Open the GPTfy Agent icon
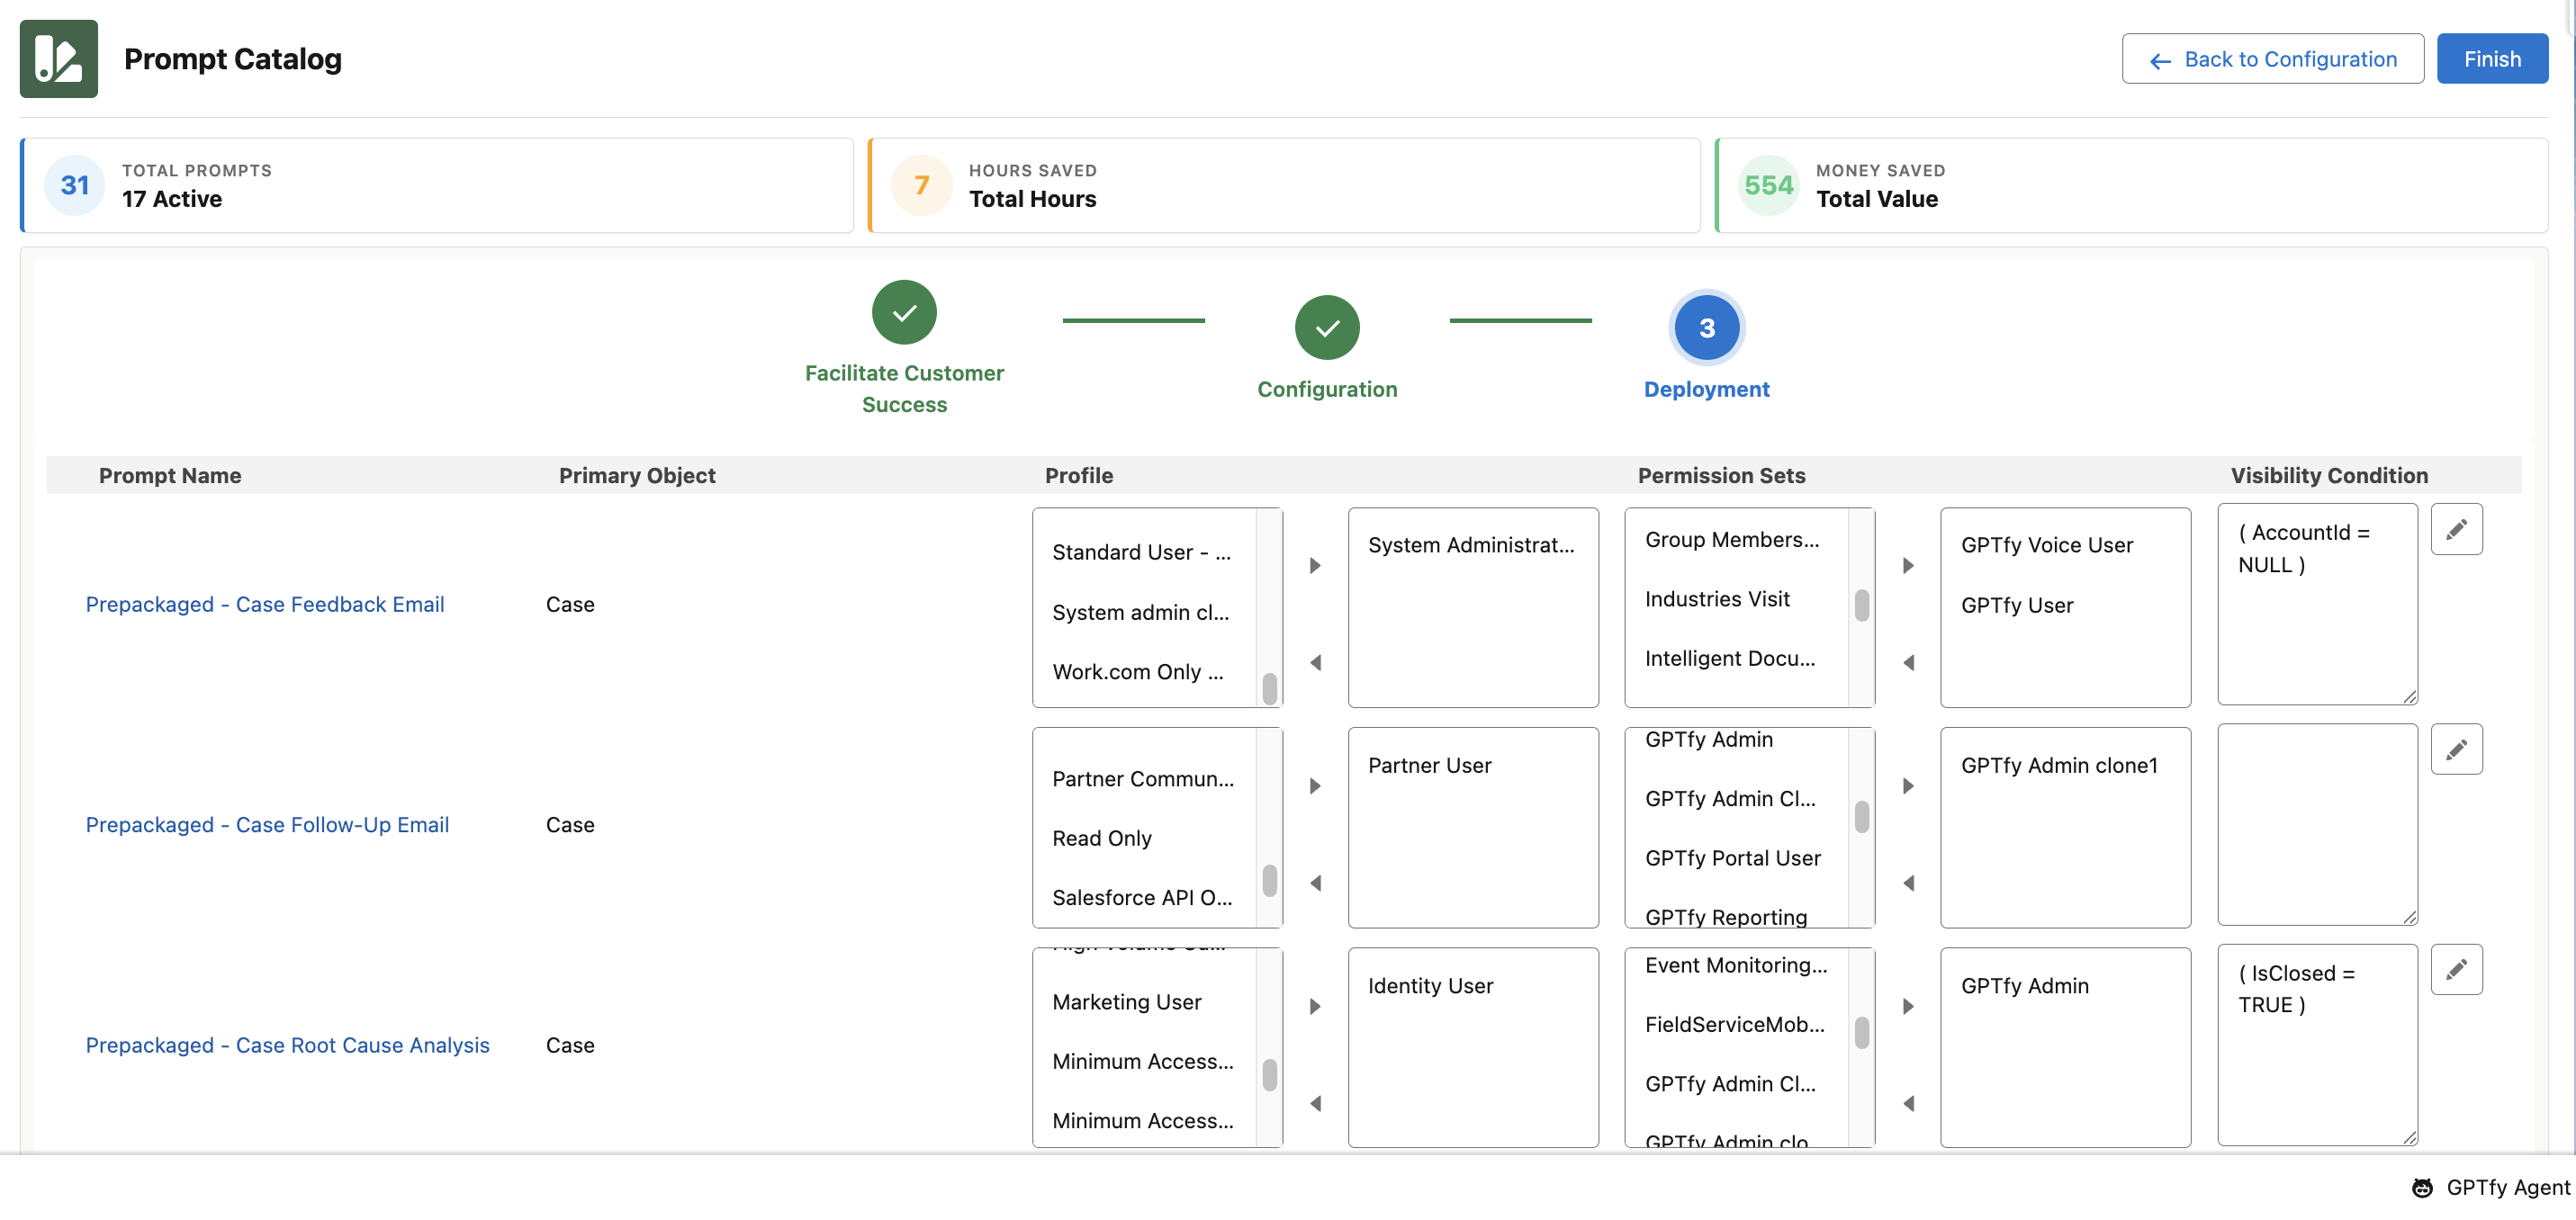This screenshot has height=1220, width=2576. pyautogui.click(x=2421, y=1188)
